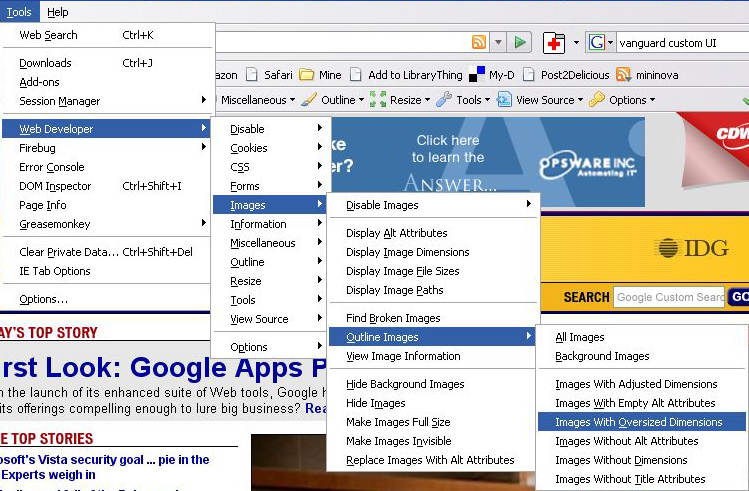The height and width of the screenshot is (491, 749).
Task: Select Find Broken Images
Action: point(433,318)
